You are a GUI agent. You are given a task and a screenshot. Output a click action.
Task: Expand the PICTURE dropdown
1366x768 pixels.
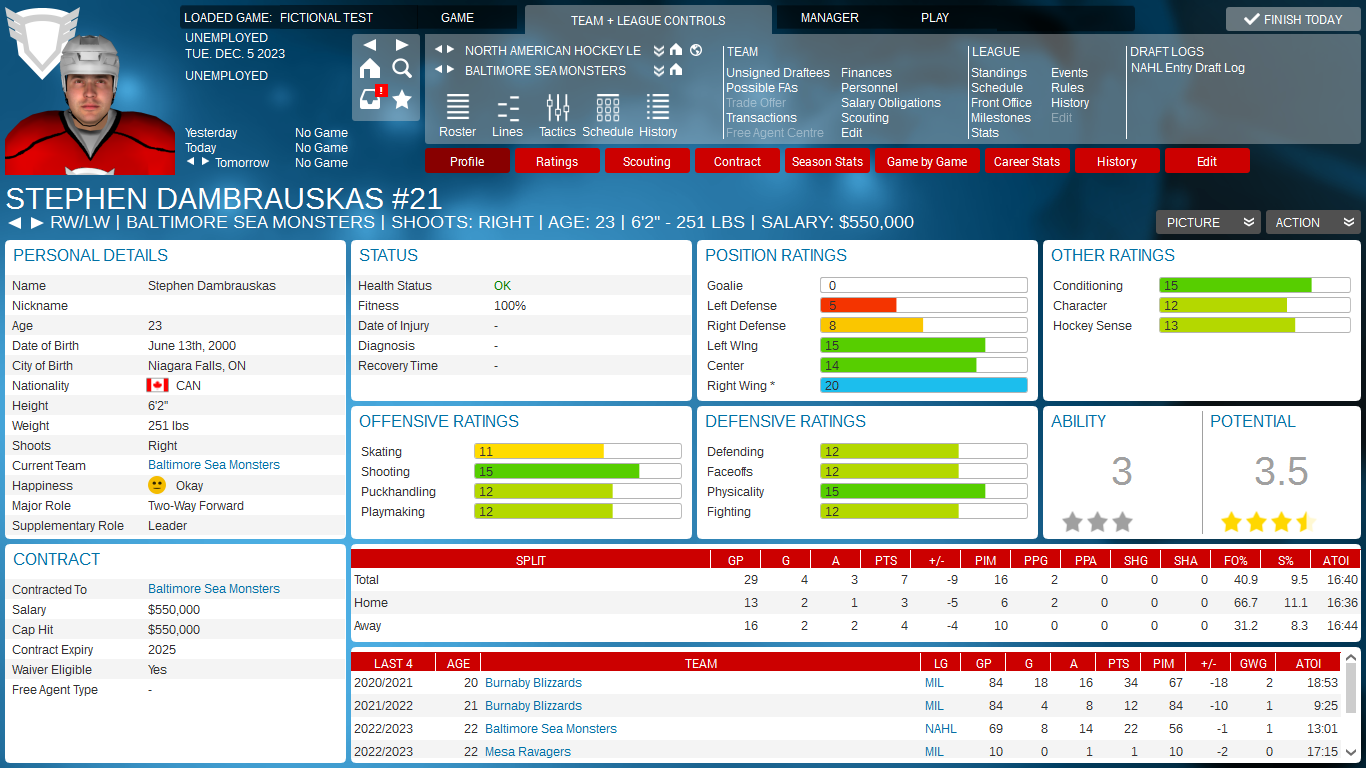click(x=1208, y=222)
